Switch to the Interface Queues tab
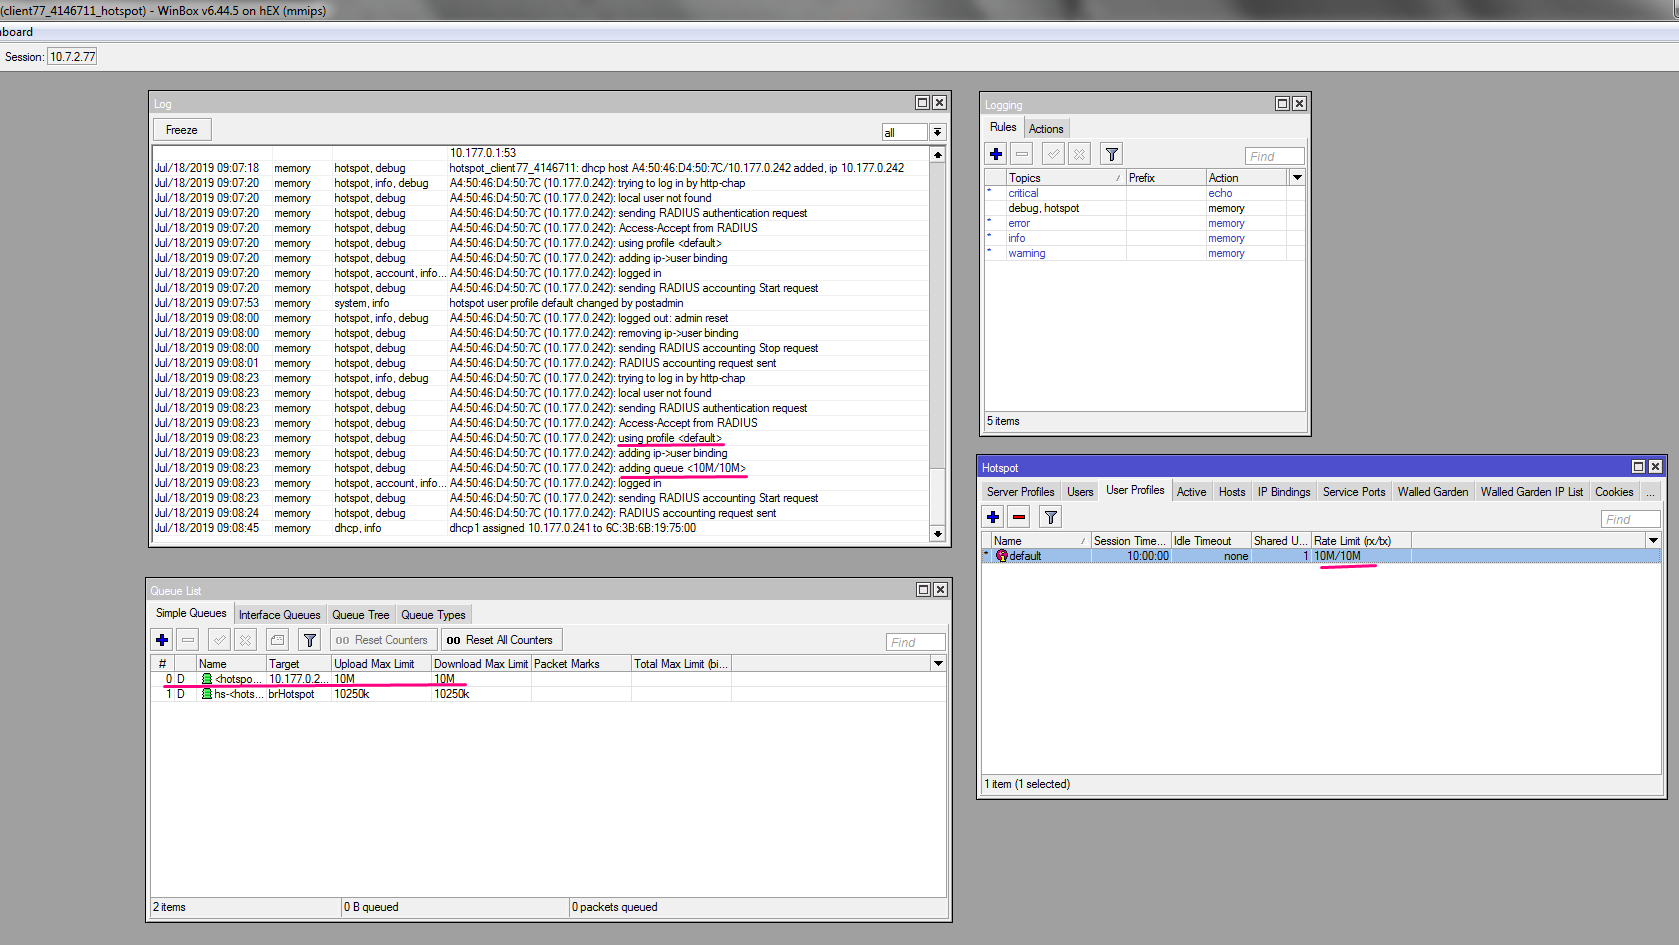The image size is (1679, 945). tap(279, 615)
